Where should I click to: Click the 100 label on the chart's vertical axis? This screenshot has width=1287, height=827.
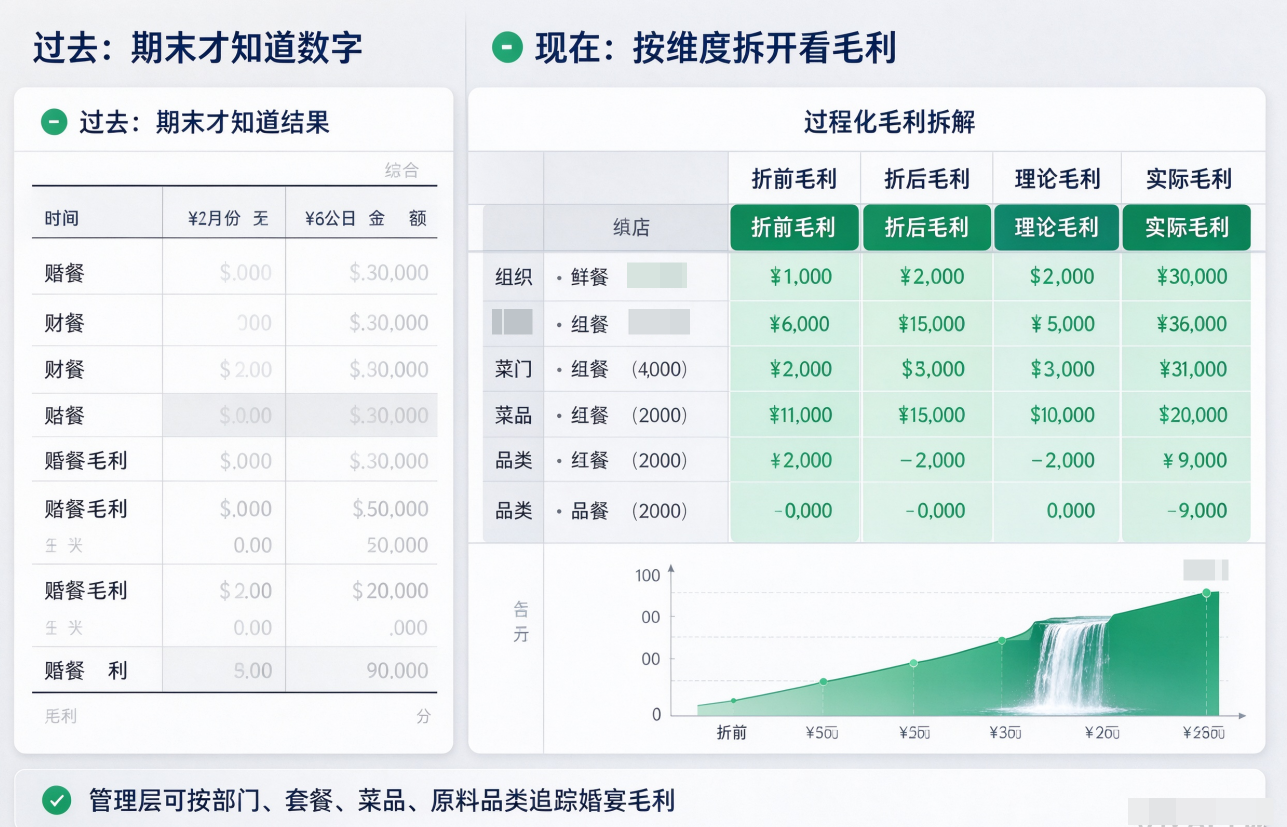(x=648, y=575)
